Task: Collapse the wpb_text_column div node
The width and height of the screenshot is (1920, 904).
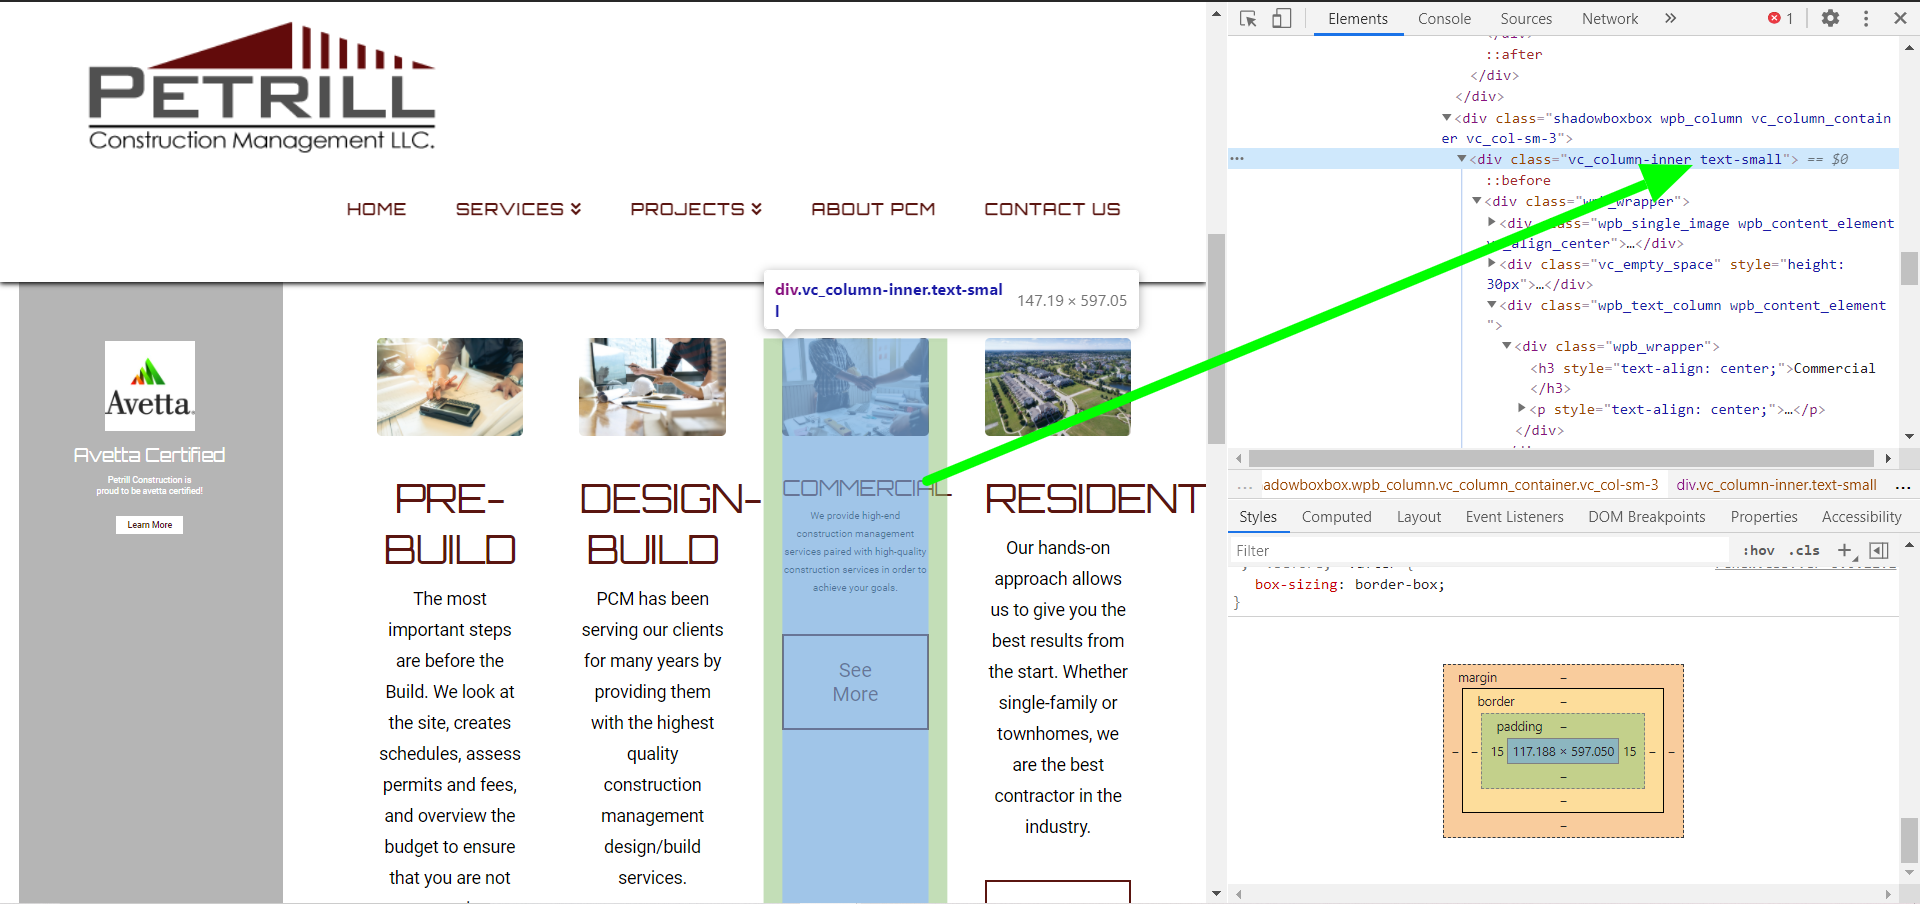Action: (x=1492, y=305)
